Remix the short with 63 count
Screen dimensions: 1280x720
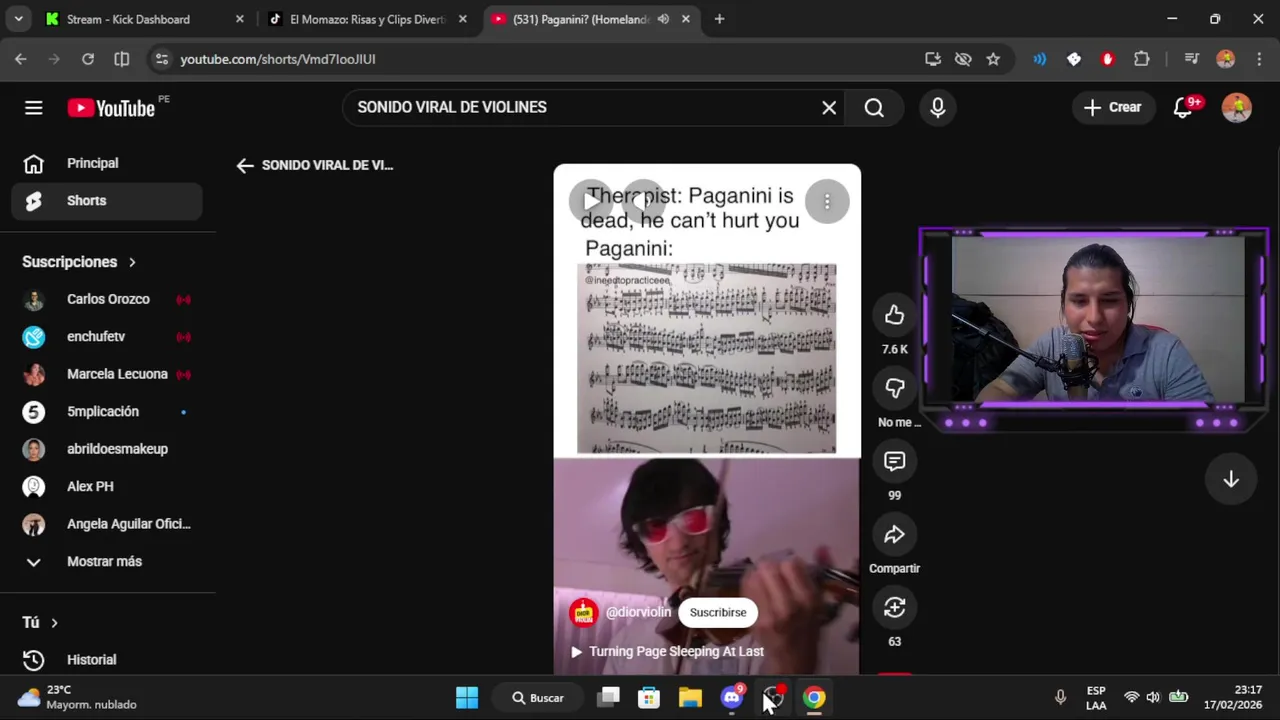pyautogui.click(x=894, y=608)
